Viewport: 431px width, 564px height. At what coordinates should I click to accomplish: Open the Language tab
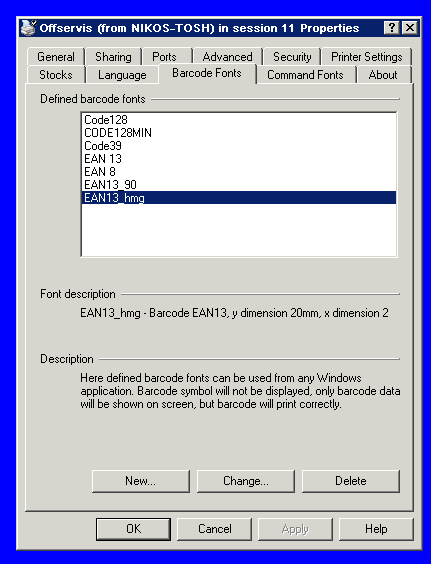(x=122, y=75)
